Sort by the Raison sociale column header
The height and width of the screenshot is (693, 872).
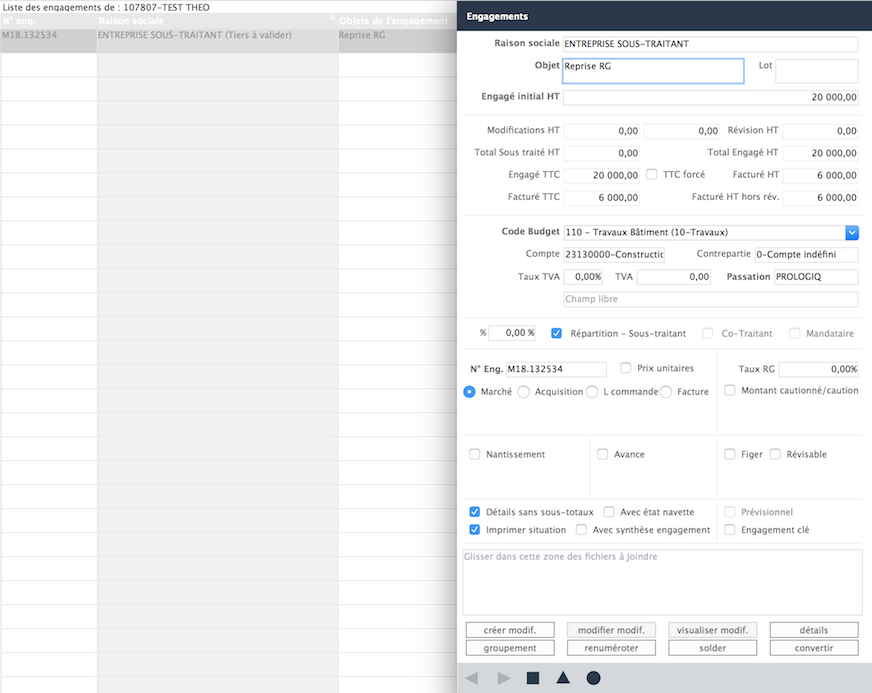click(x=217, y=21)
